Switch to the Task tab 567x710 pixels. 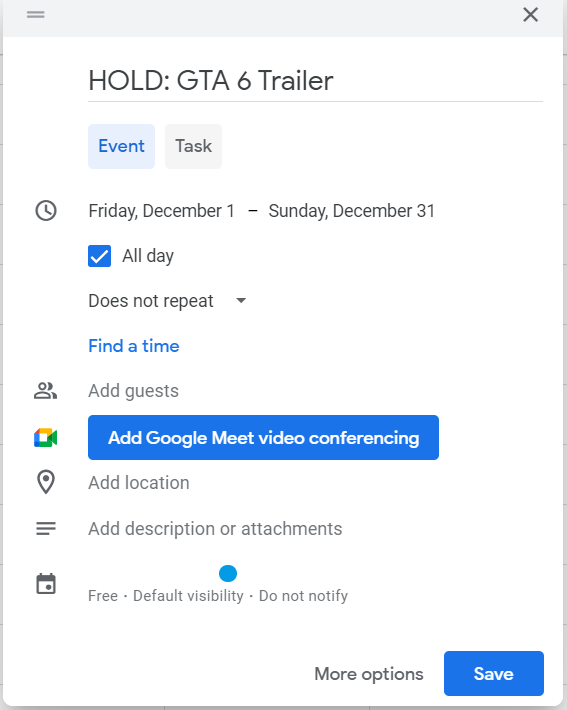click(193, 146)
